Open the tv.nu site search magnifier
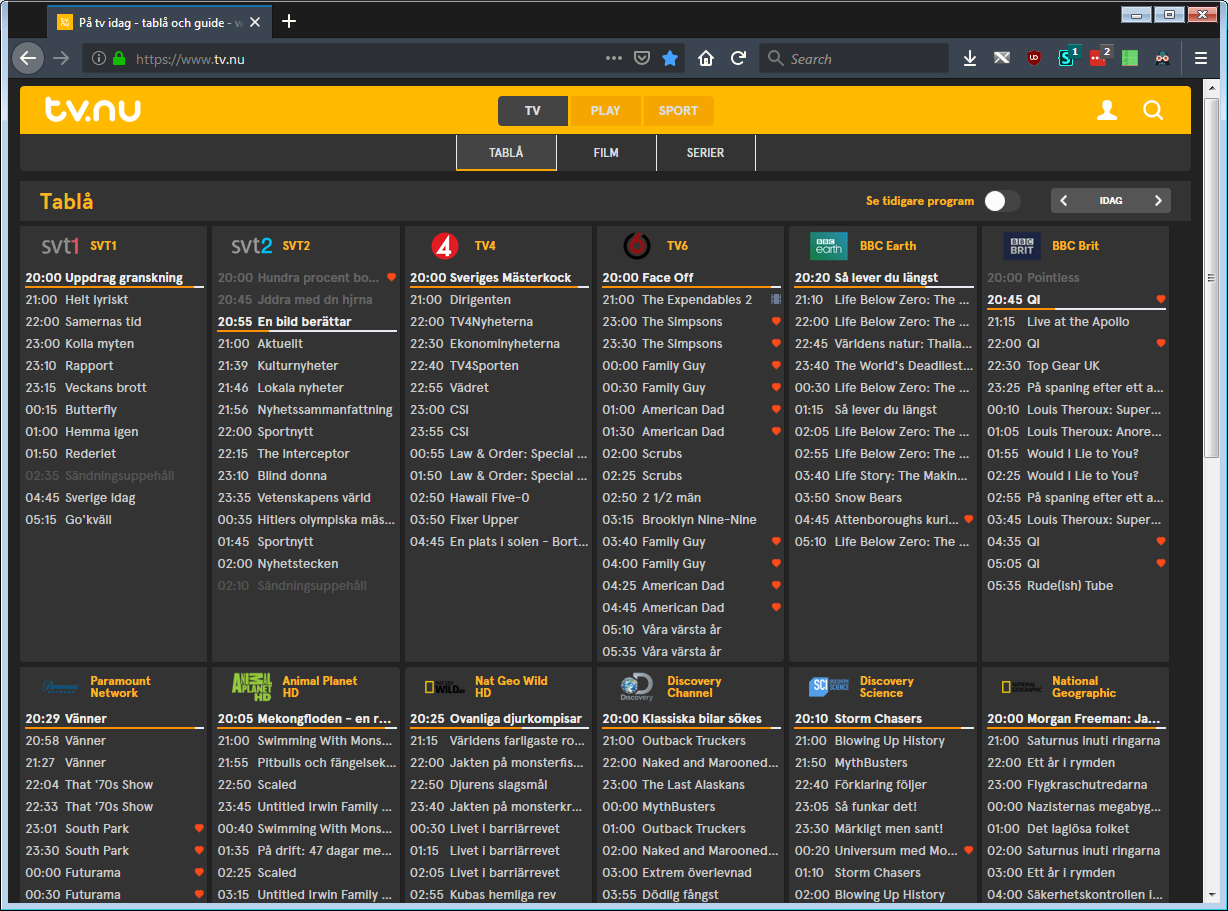The width and height of the screenshot is (1228, 911). (x=1153, y=111)
